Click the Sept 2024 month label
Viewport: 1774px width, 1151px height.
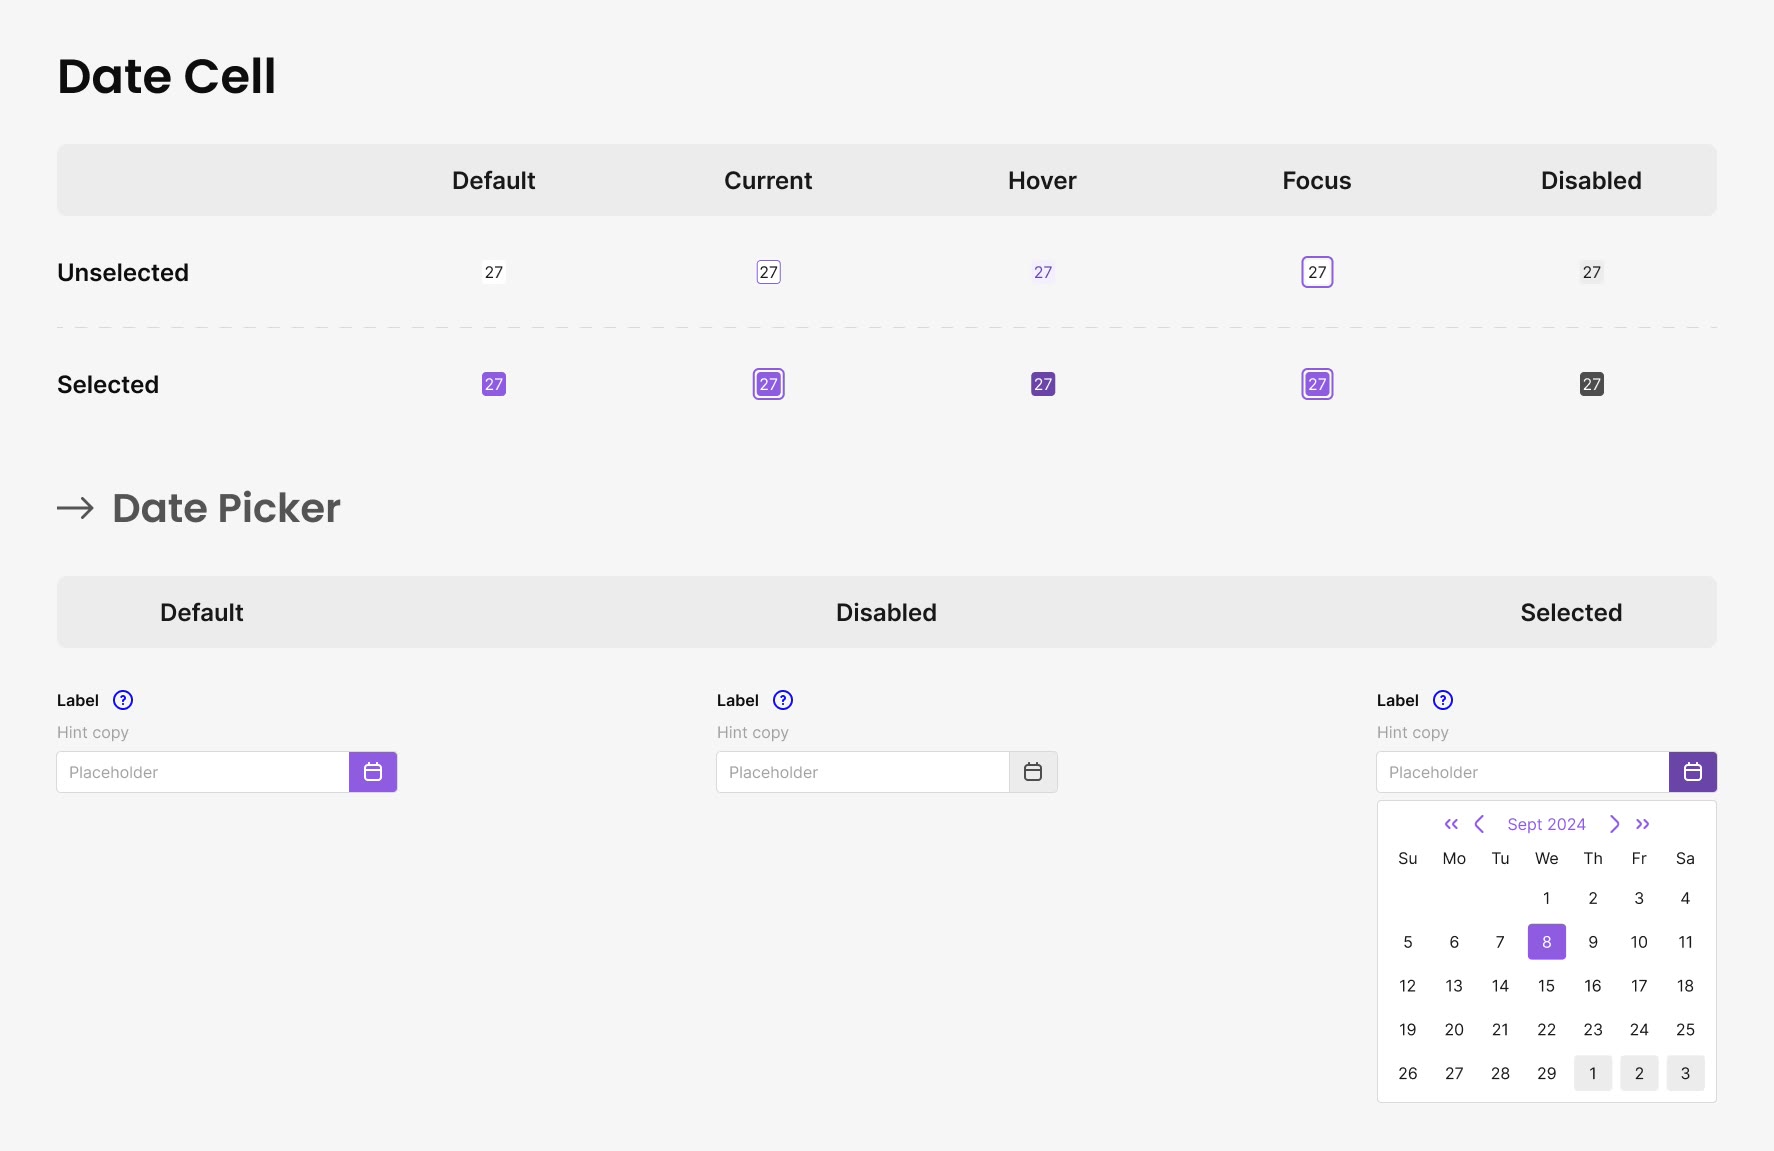(x=1546, y=824)
